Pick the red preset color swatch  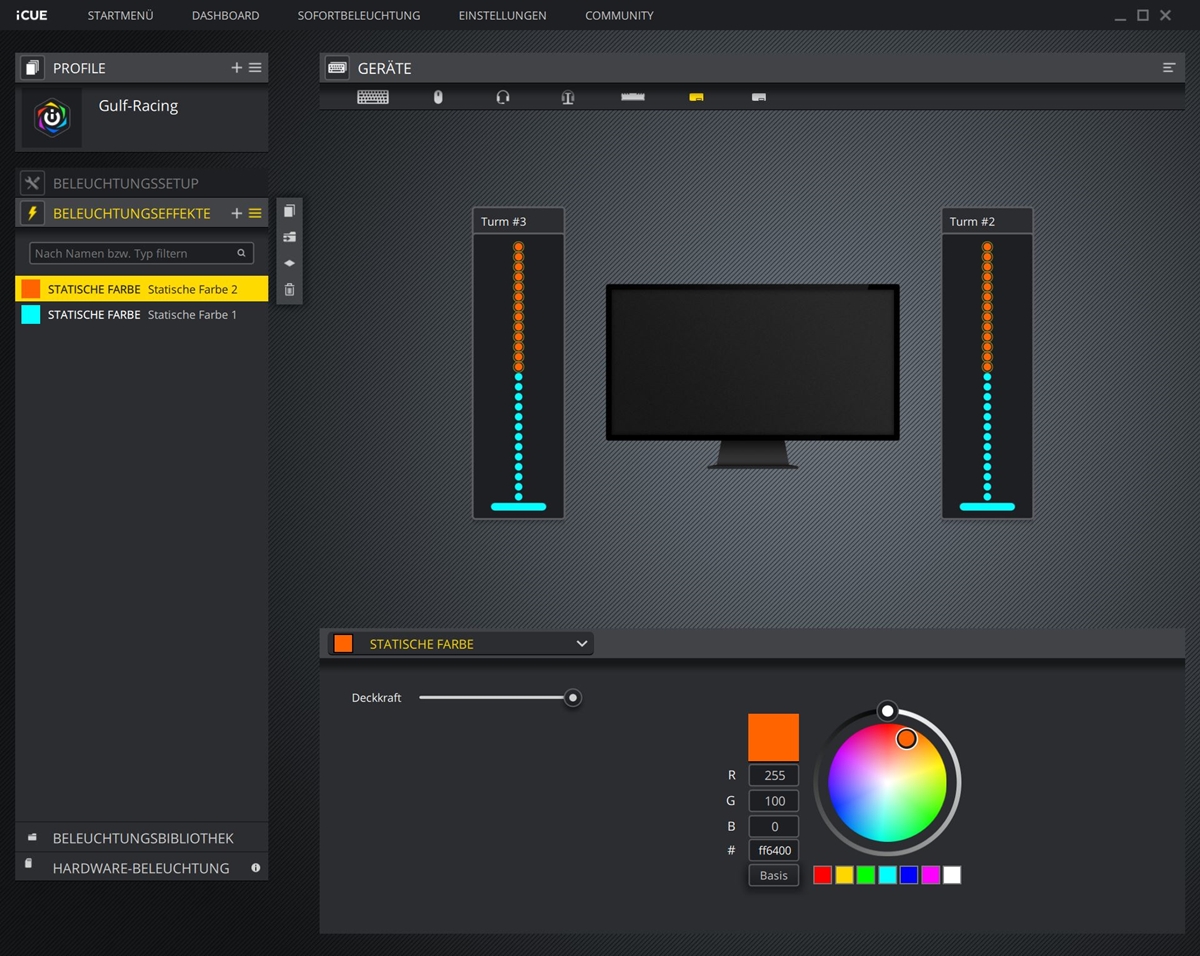[x=823, y=875]
